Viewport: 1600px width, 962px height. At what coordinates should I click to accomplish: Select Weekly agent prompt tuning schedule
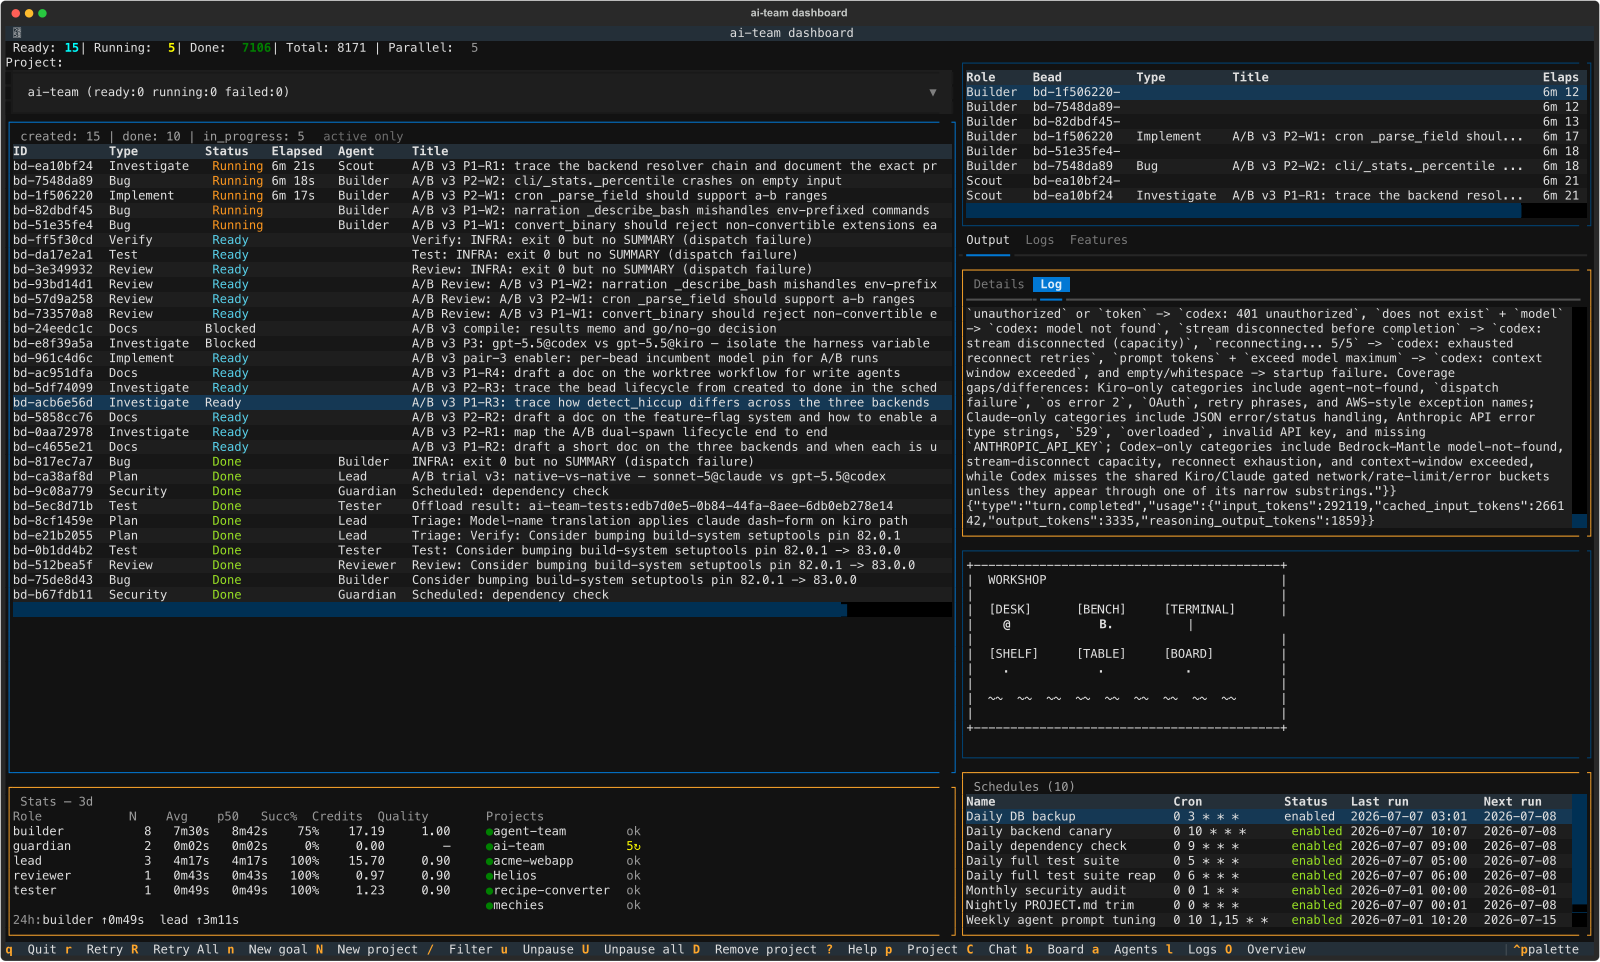point(1268,920)
